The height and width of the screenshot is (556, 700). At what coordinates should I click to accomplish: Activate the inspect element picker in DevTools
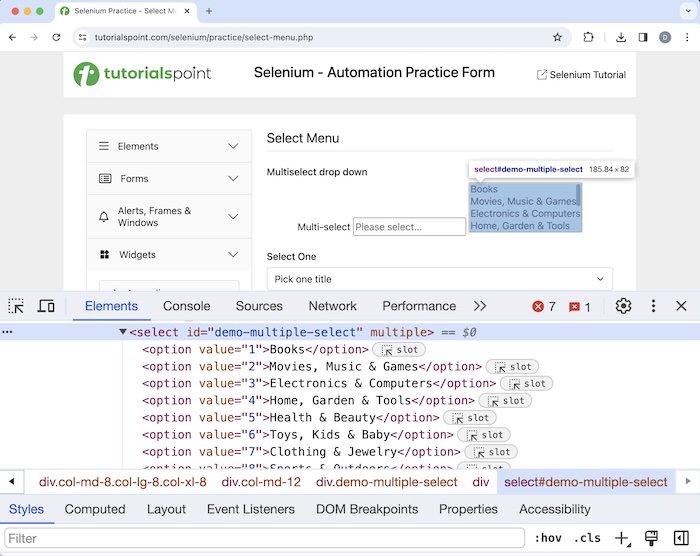(x=16, y=306)
